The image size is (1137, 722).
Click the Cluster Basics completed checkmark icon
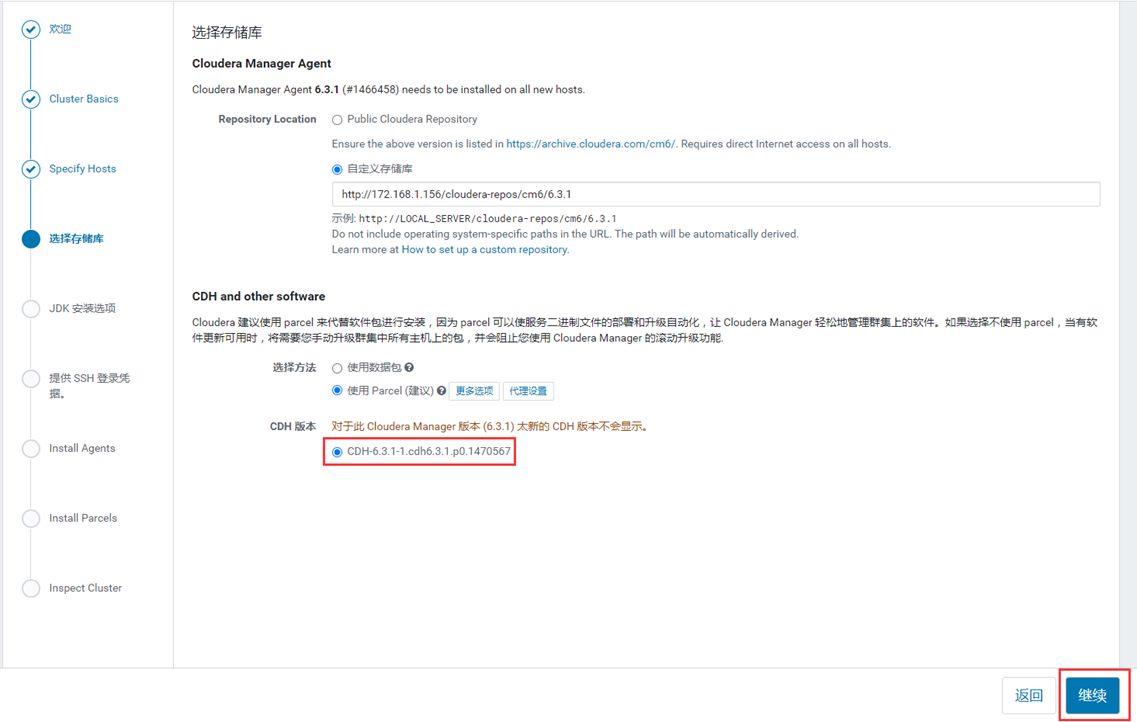tap(30, 99)
